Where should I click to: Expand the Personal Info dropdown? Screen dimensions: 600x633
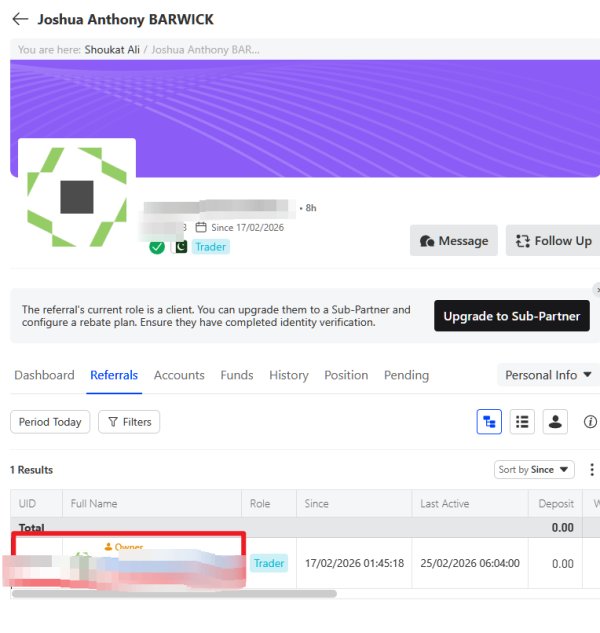pyautogui.click(x=548, y=375)
